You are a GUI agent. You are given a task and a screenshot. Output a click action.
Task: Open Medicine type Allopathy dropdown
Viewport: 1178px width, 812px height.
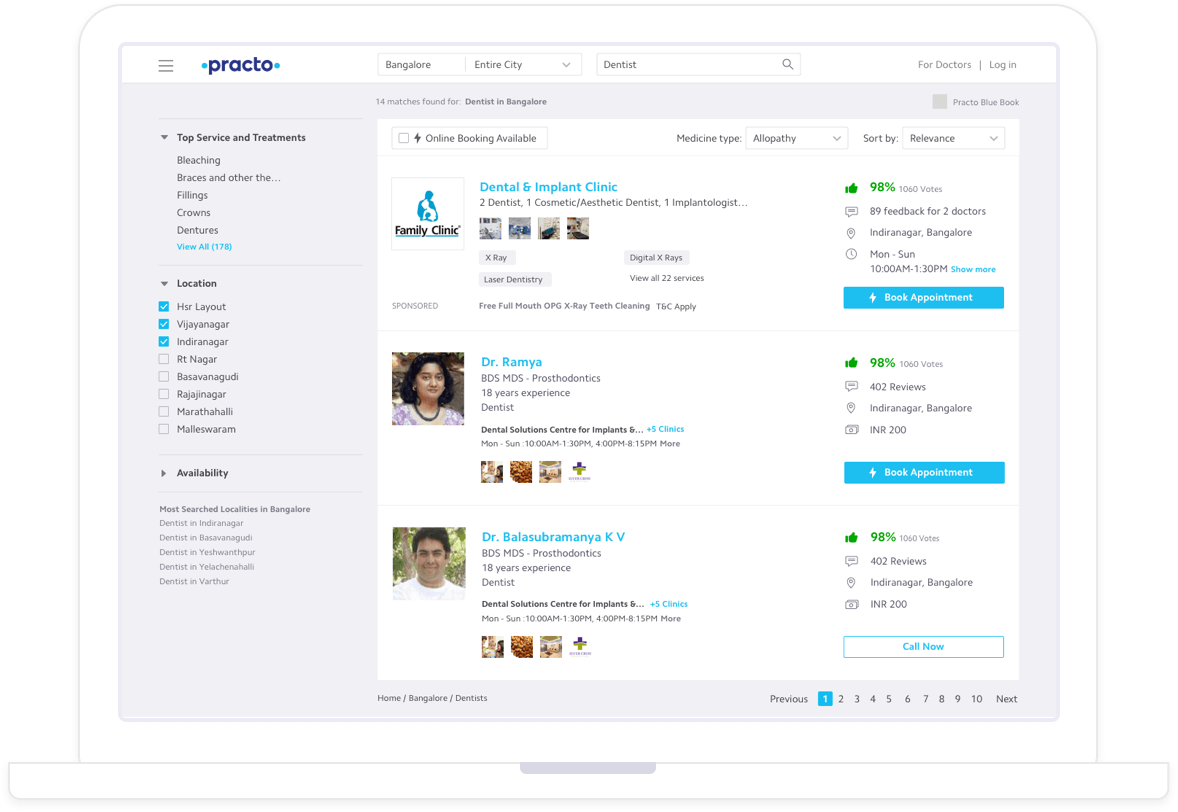coord(796,138)
